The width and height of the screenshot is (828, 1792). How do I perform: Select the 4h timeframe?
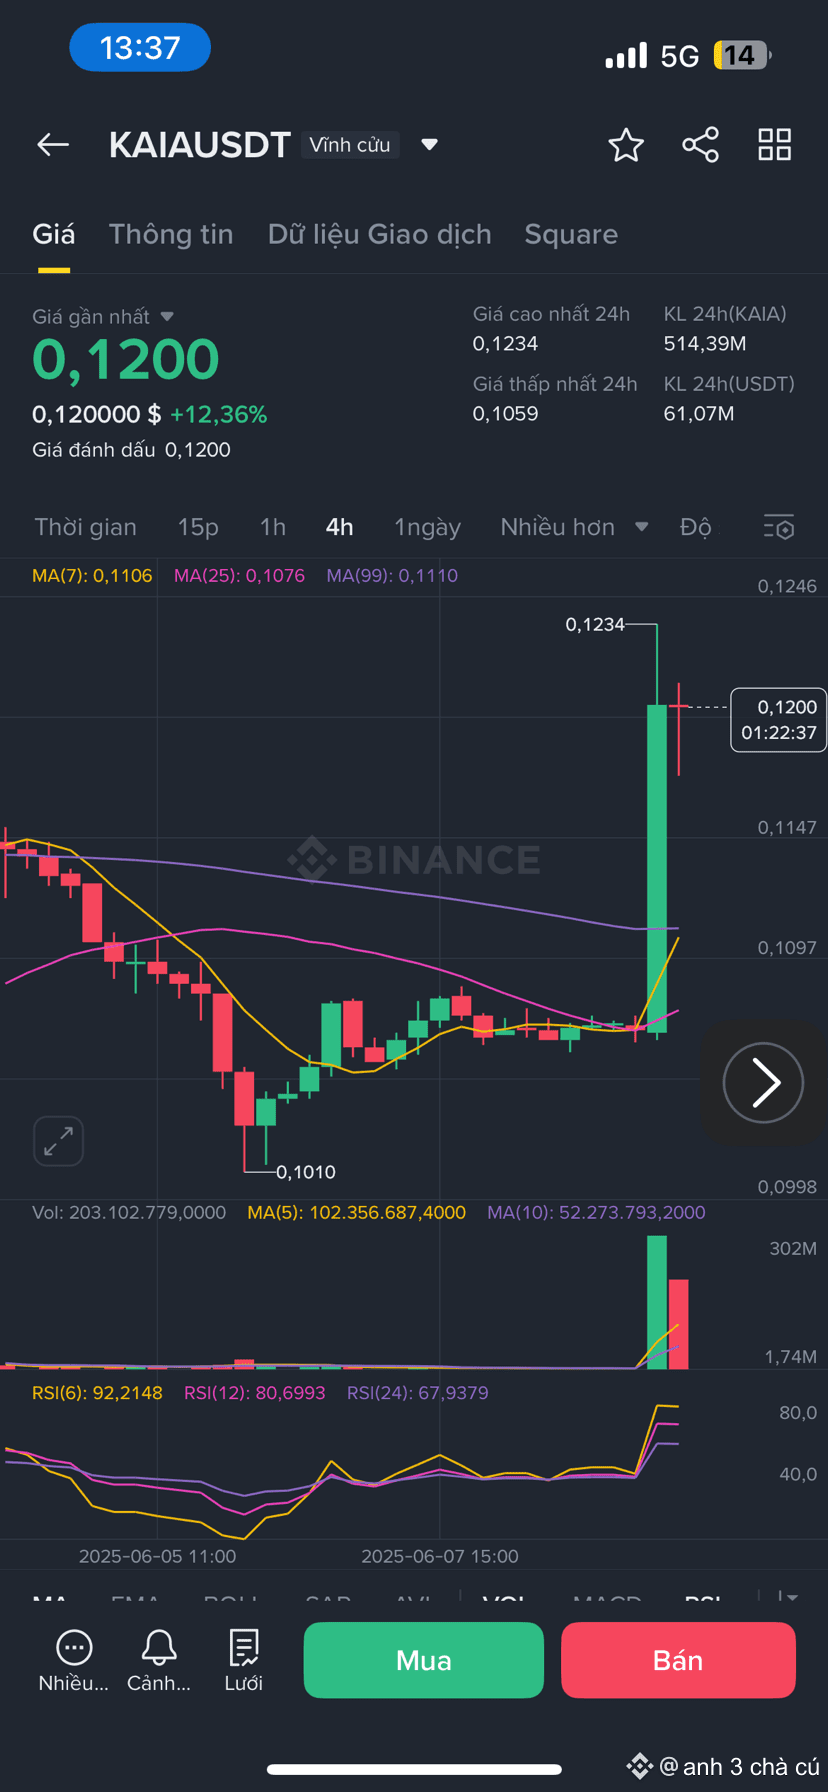(x=340, y=527)
